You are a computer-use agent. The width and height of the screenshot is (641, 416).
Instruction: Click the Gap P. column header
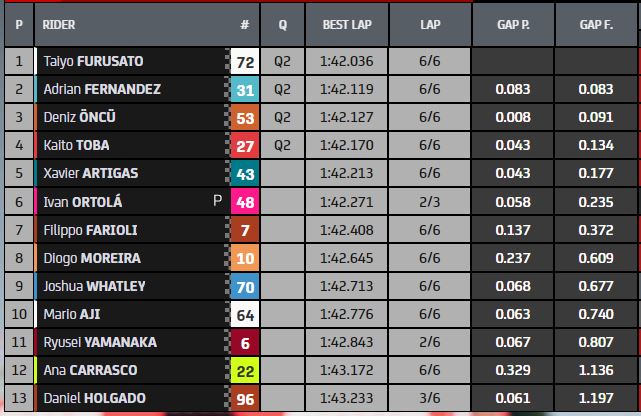click(x=514, y=23)
